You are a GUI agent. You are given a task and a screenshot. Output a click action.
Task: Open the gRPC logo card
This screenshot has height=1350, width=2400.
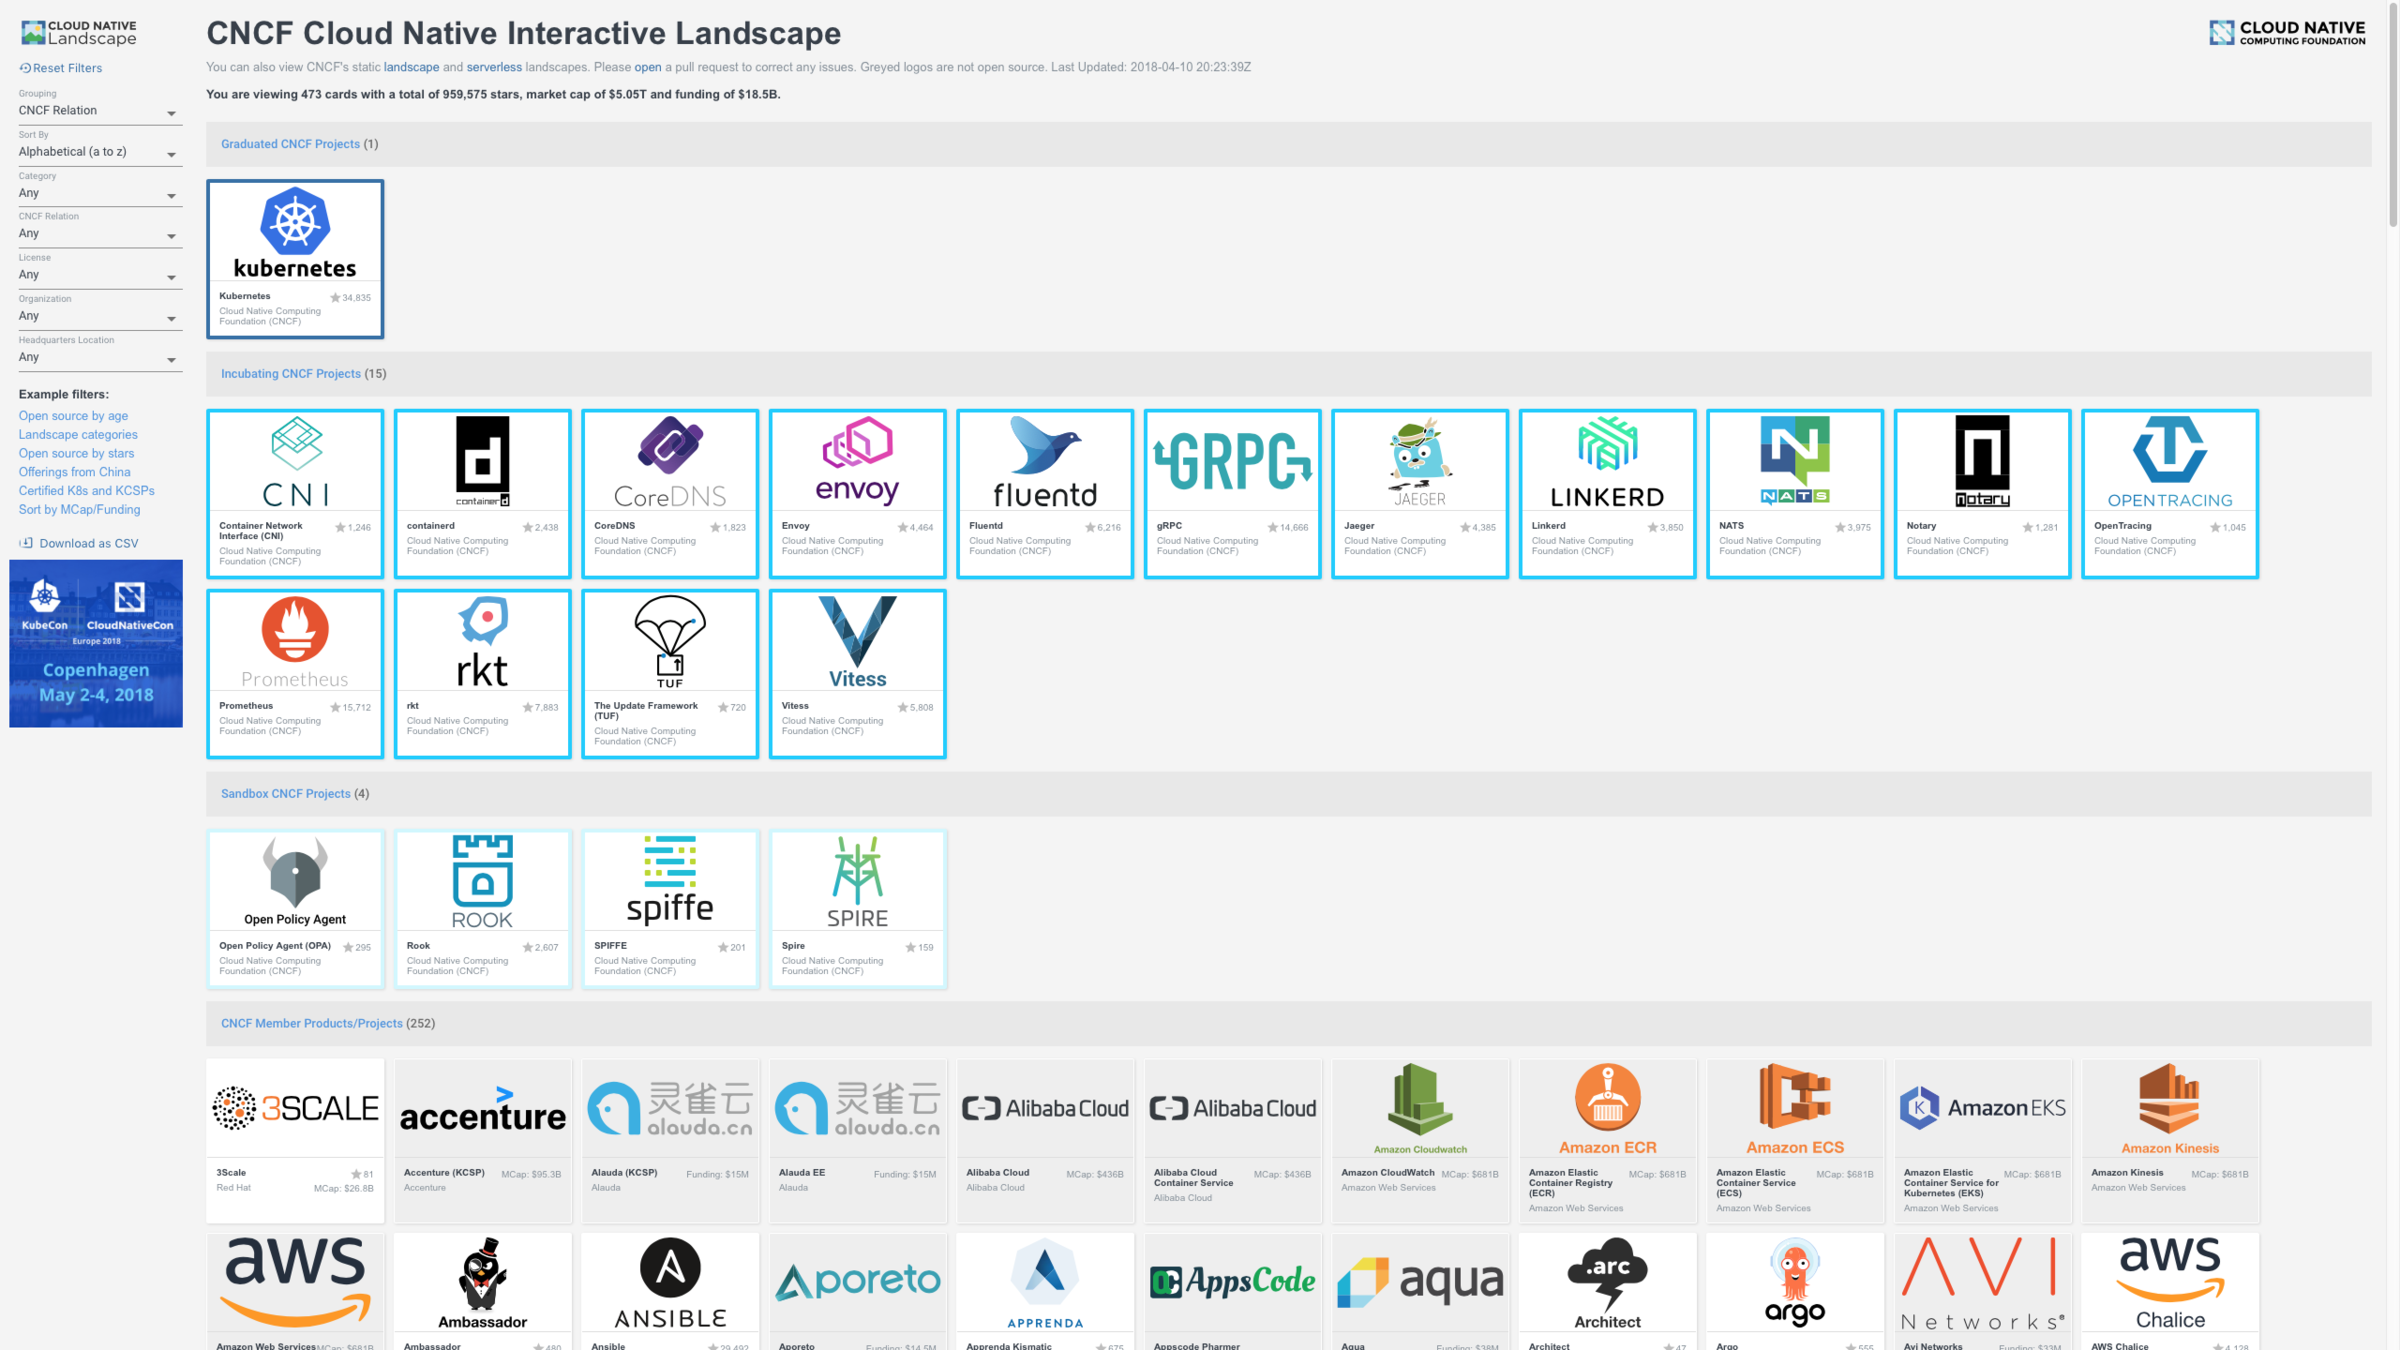pyautogui.click(x=1231, y=461)
